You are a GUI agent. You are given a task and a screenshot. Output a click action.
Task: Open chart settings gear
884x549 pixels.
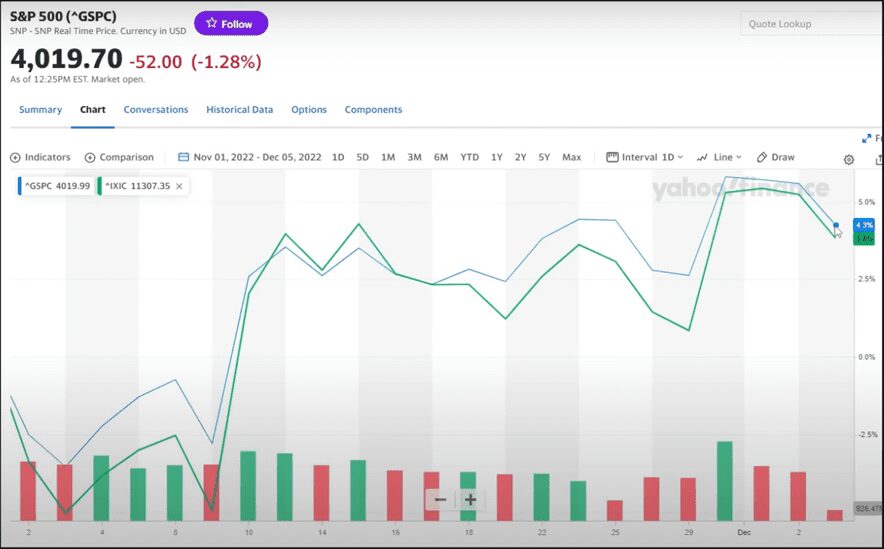tap(849, 159)
